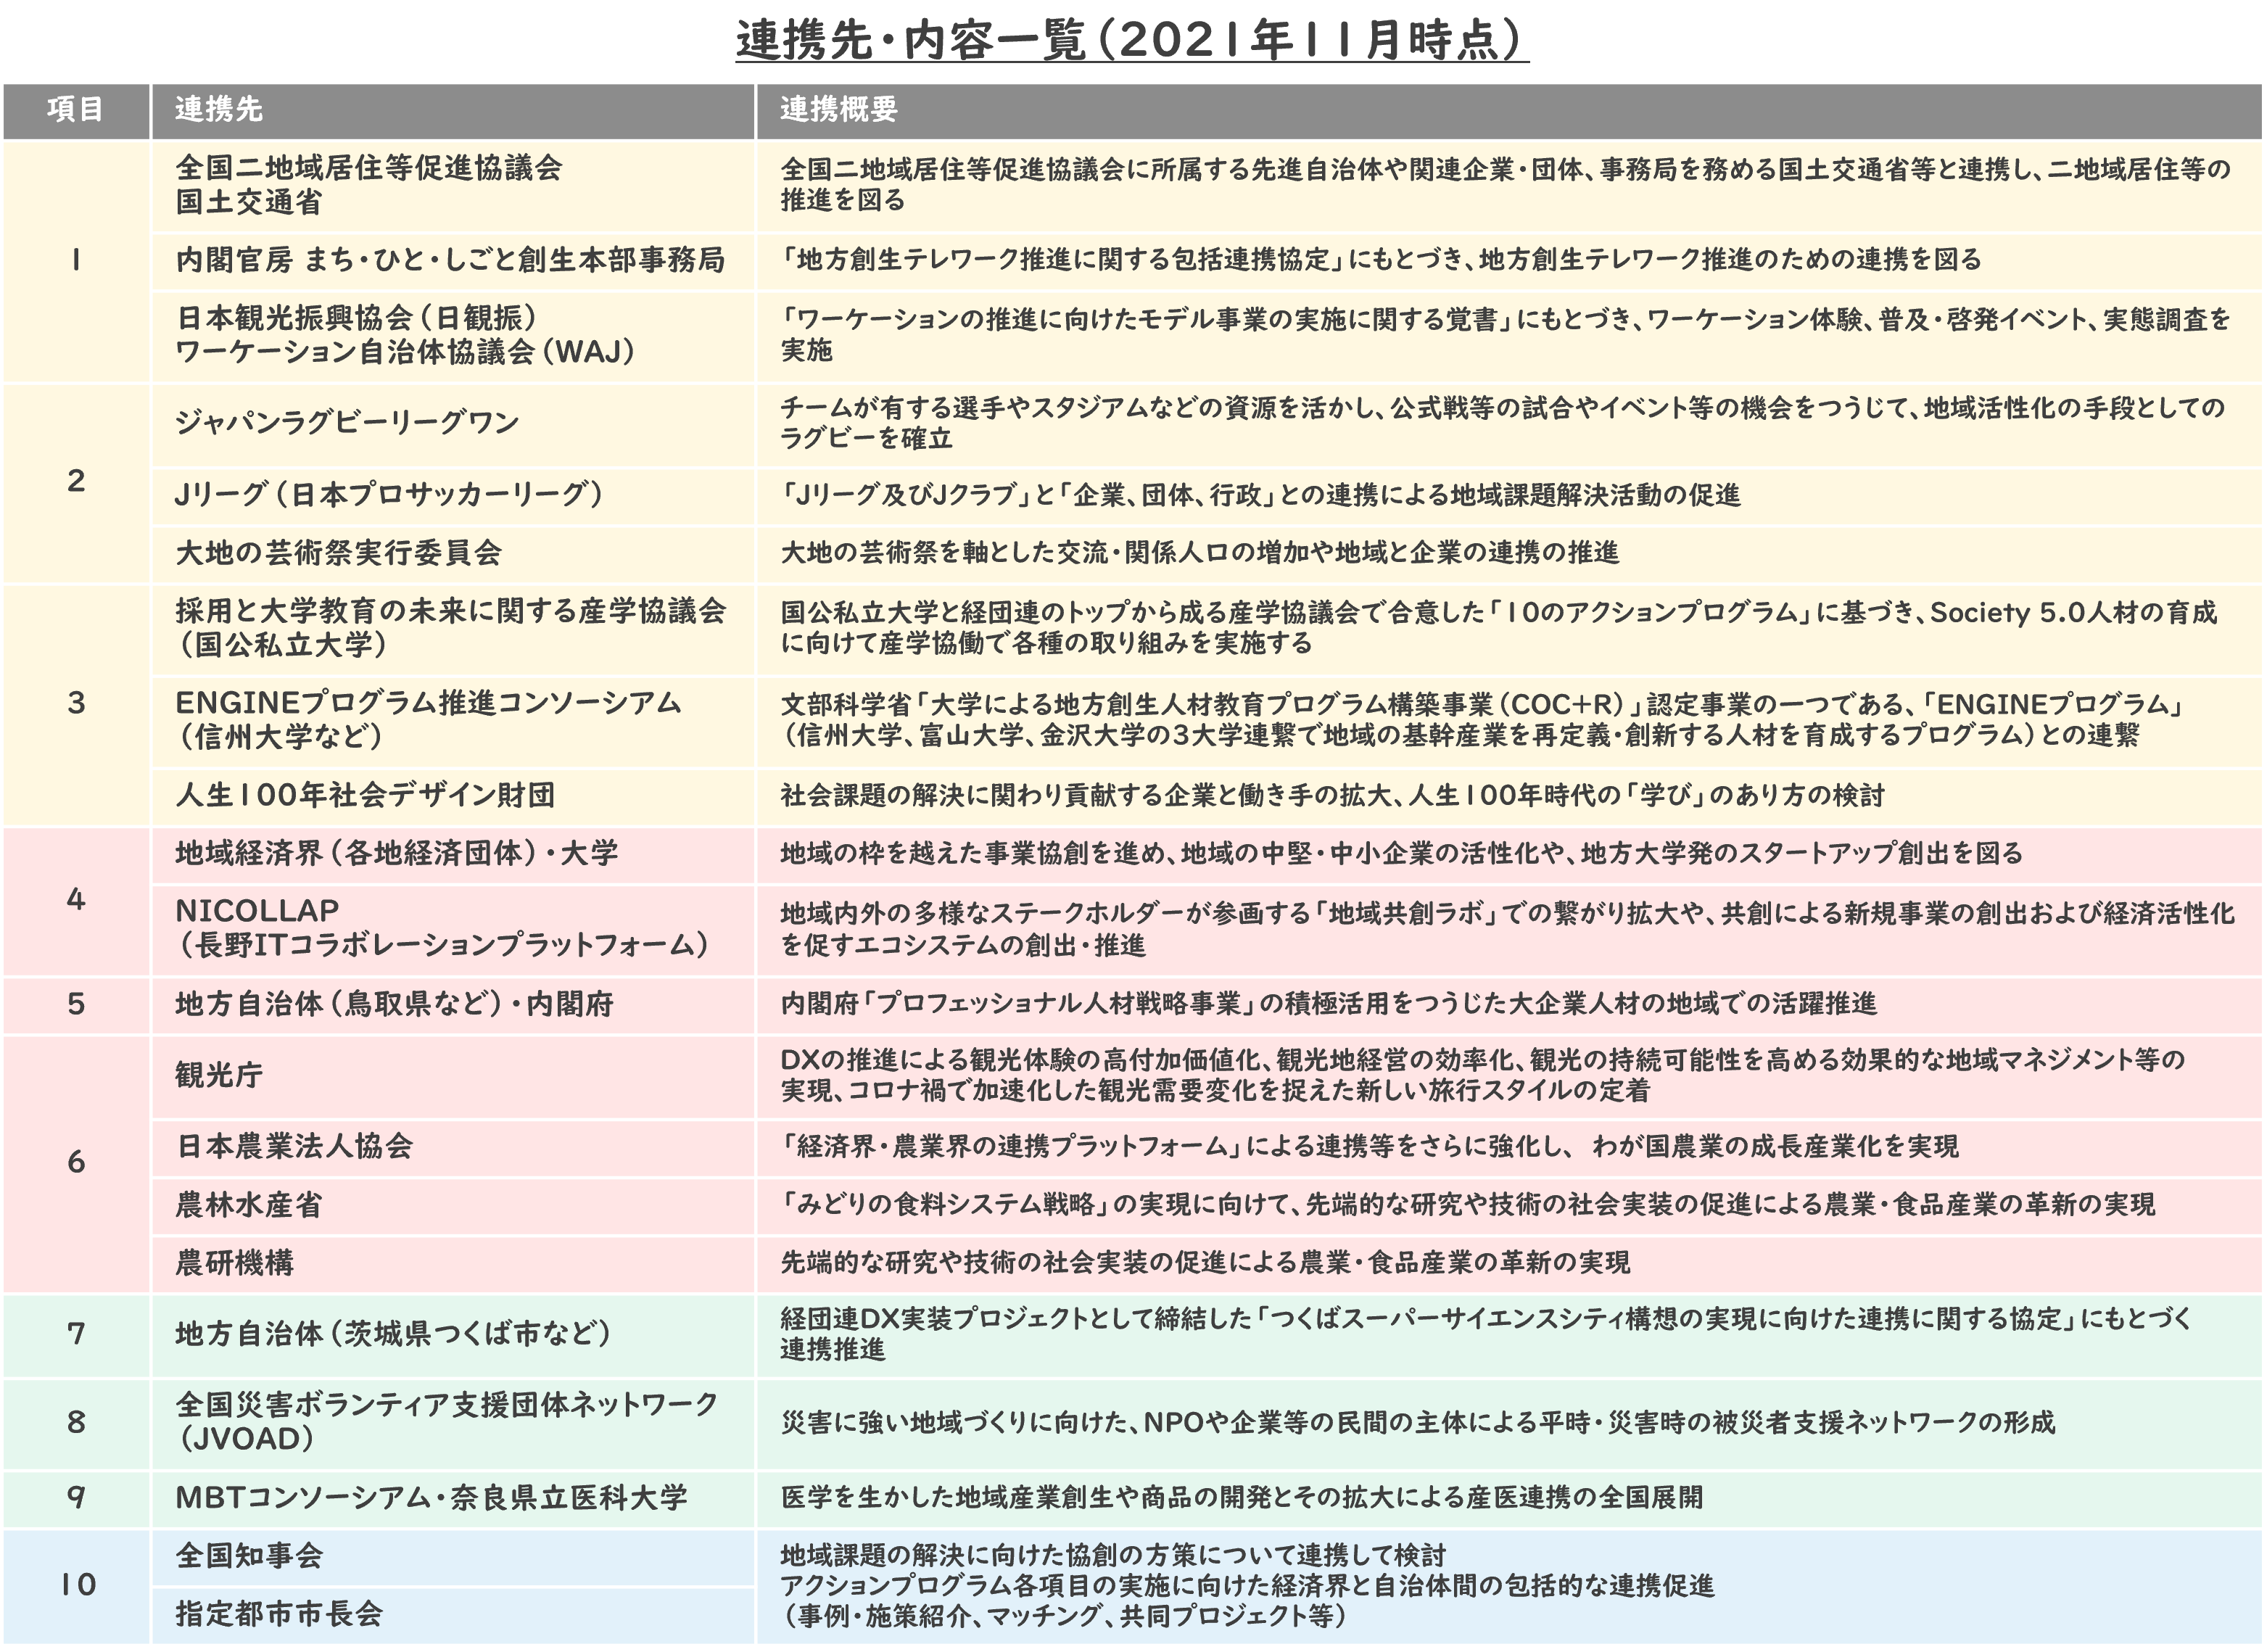Click the Jリーグ(日本プロサッカーリーグ) entry
This screenshot has height=1652, width=2267.
(389, 494)
